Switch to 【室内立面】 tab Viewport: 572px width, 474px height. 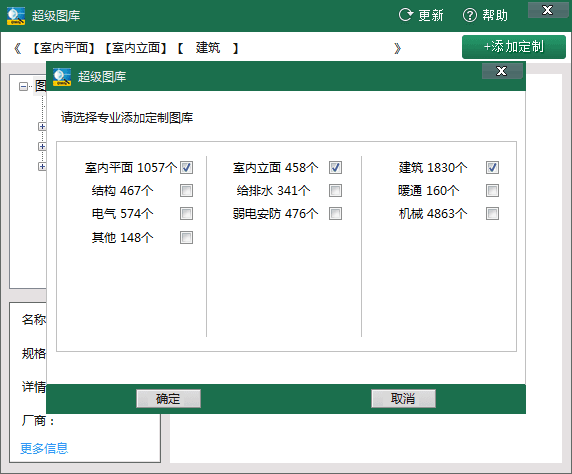coord(136,48)
